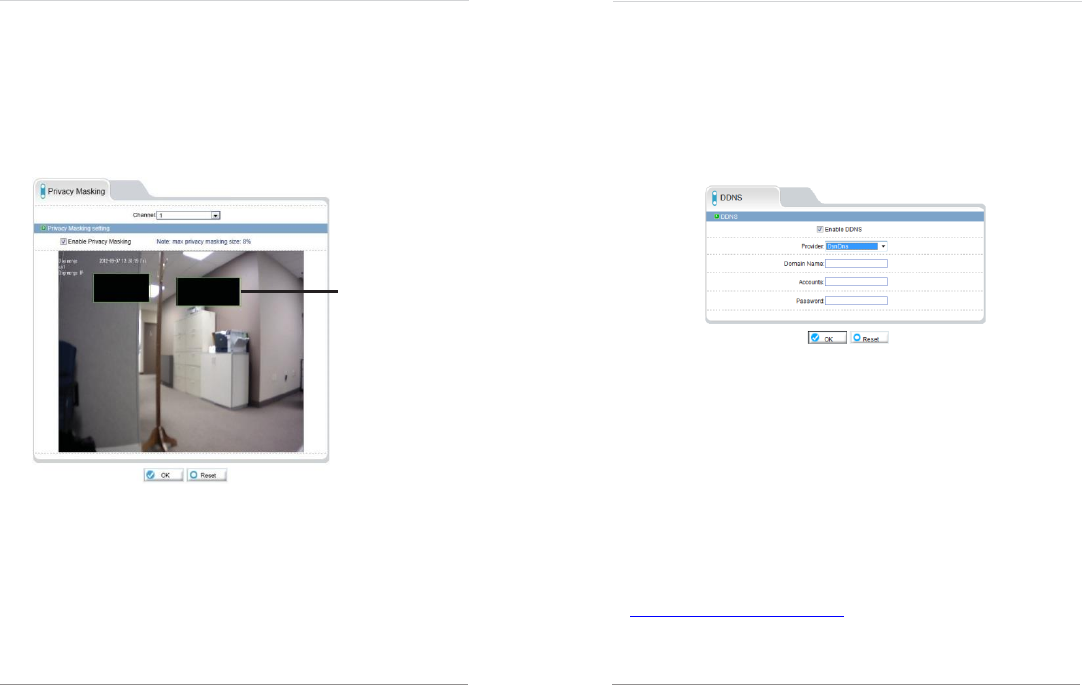Click the green icon beside DDNS section header
This screenshot has width=1082, height=685.
716,217
